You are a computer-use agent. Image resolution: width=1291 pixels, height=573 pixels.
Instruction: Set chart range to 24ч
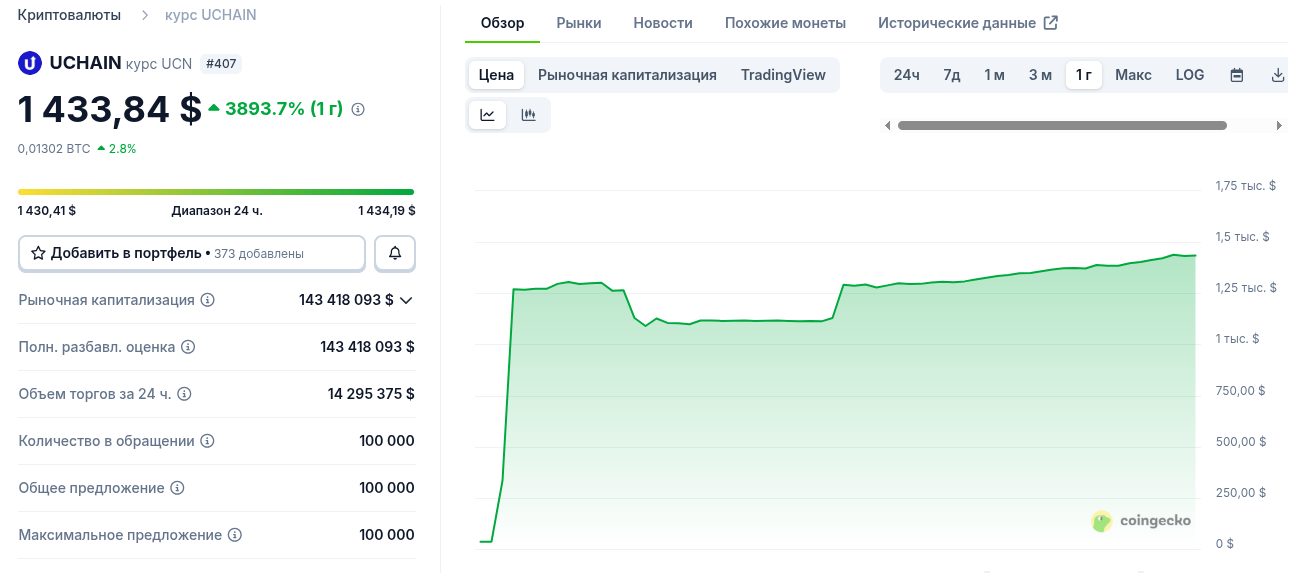click(907, 75)
